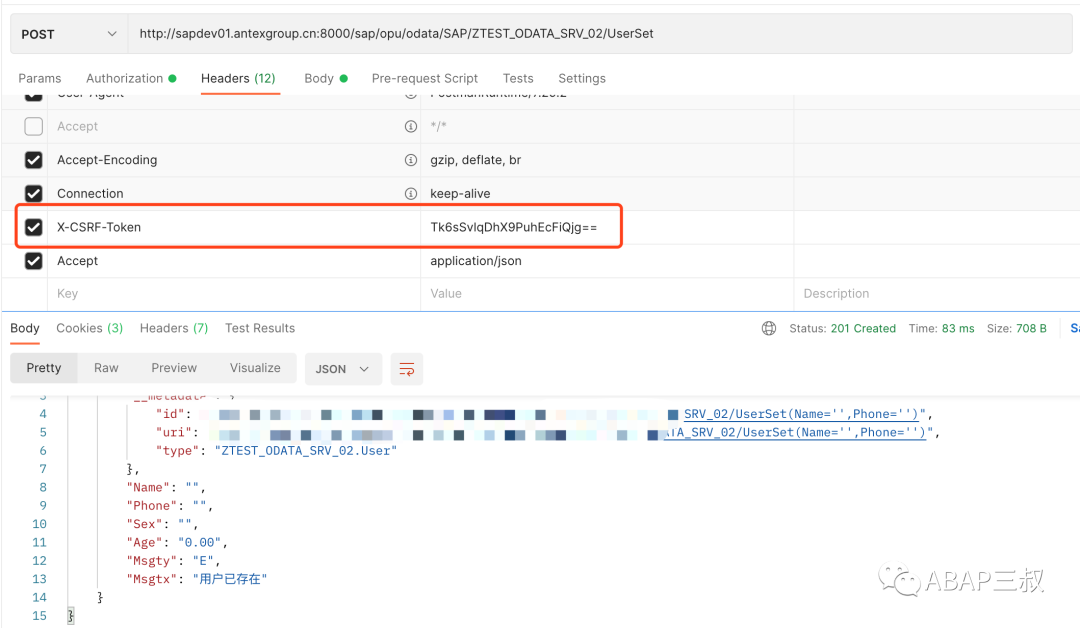Click the keep-alive value
The width and height of the screenshot is (1080, 628).
tap(460, 193)
